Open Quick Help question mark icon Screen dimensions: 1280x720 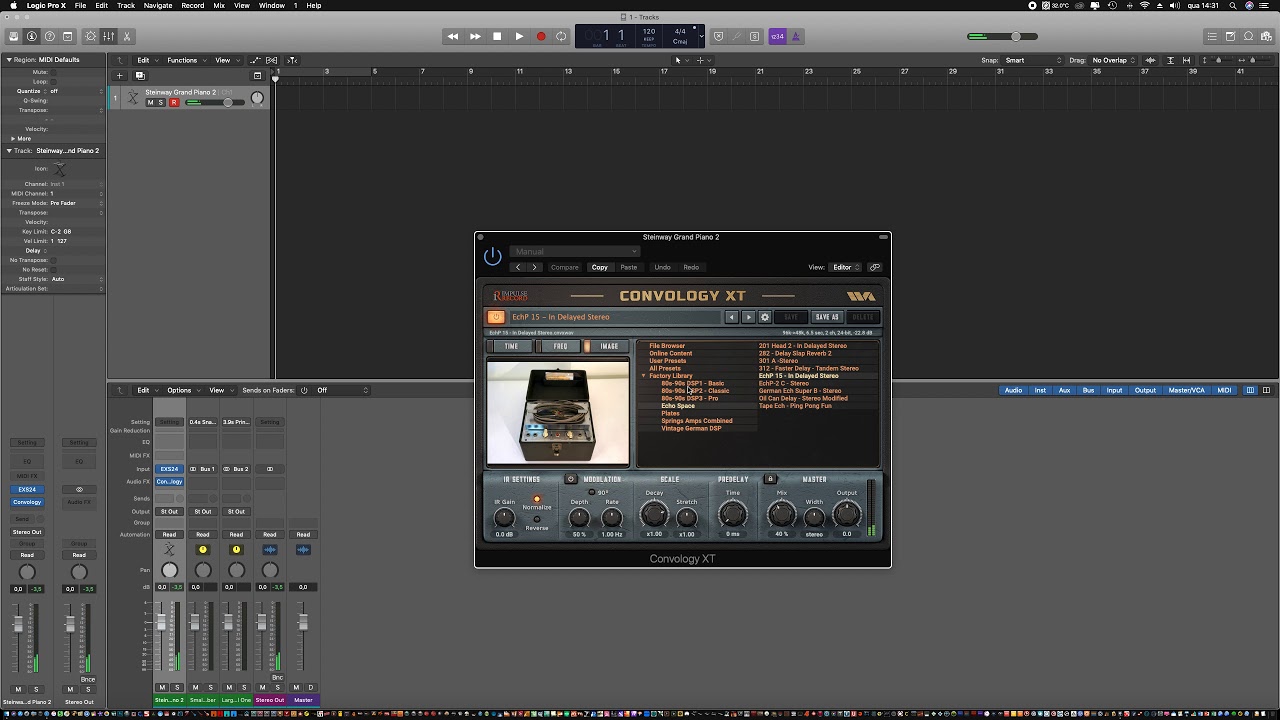tap(50, 37)
